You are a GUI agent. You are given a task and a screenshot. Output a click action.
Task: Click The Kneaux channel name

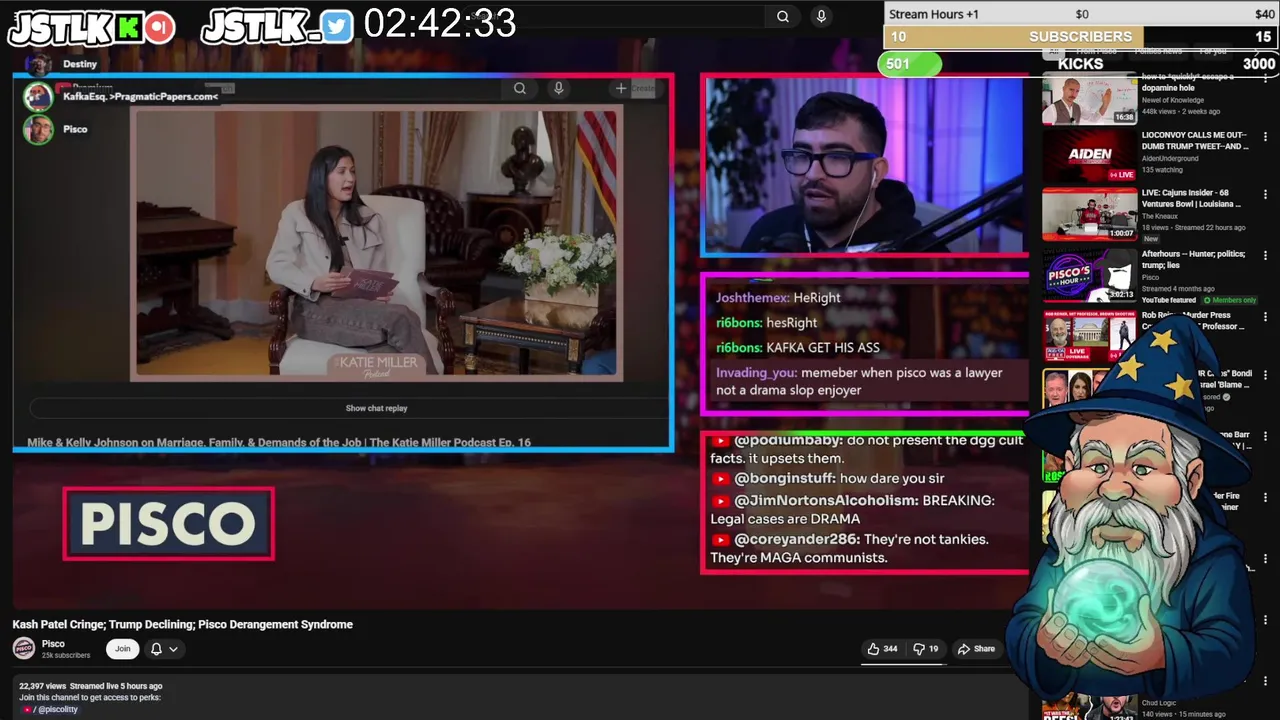coord(1160,216)
